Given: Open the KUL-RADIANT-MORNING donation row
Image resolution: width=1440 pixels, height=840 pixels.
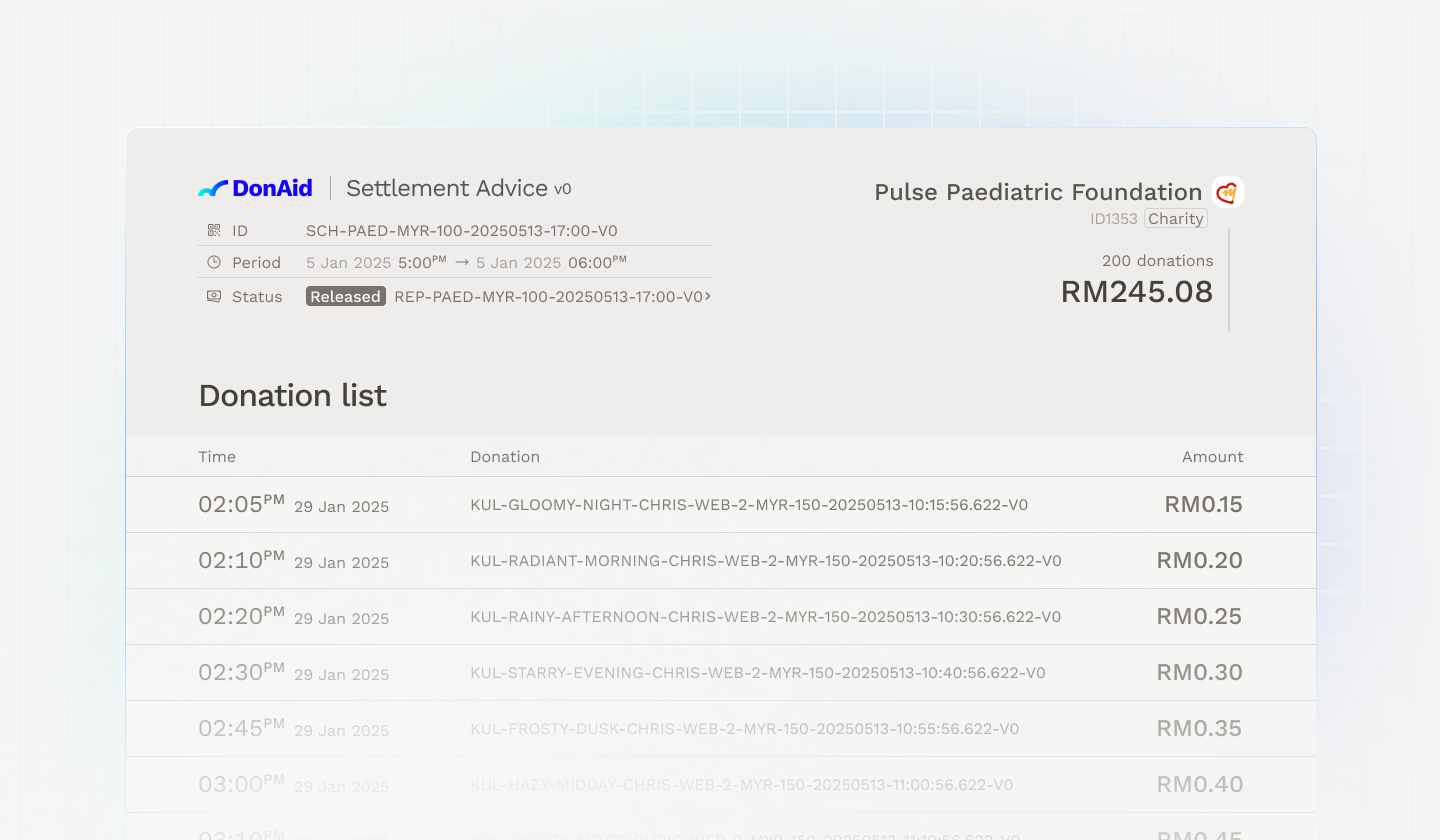Looking at the screenshot, I should click(x=765, y=561).
